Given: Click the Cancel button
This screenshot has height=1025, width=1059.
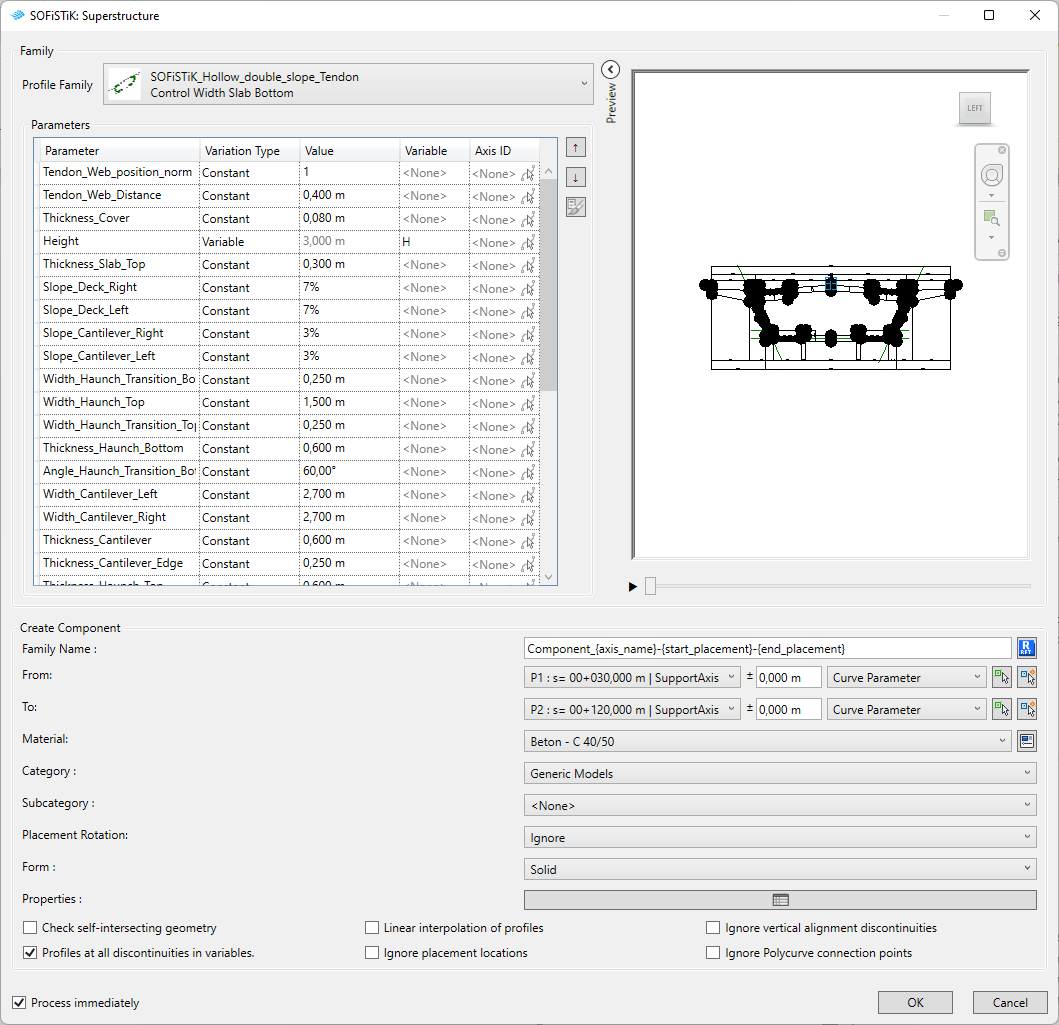Looking at the screenshot, I should point(1010,1002).
